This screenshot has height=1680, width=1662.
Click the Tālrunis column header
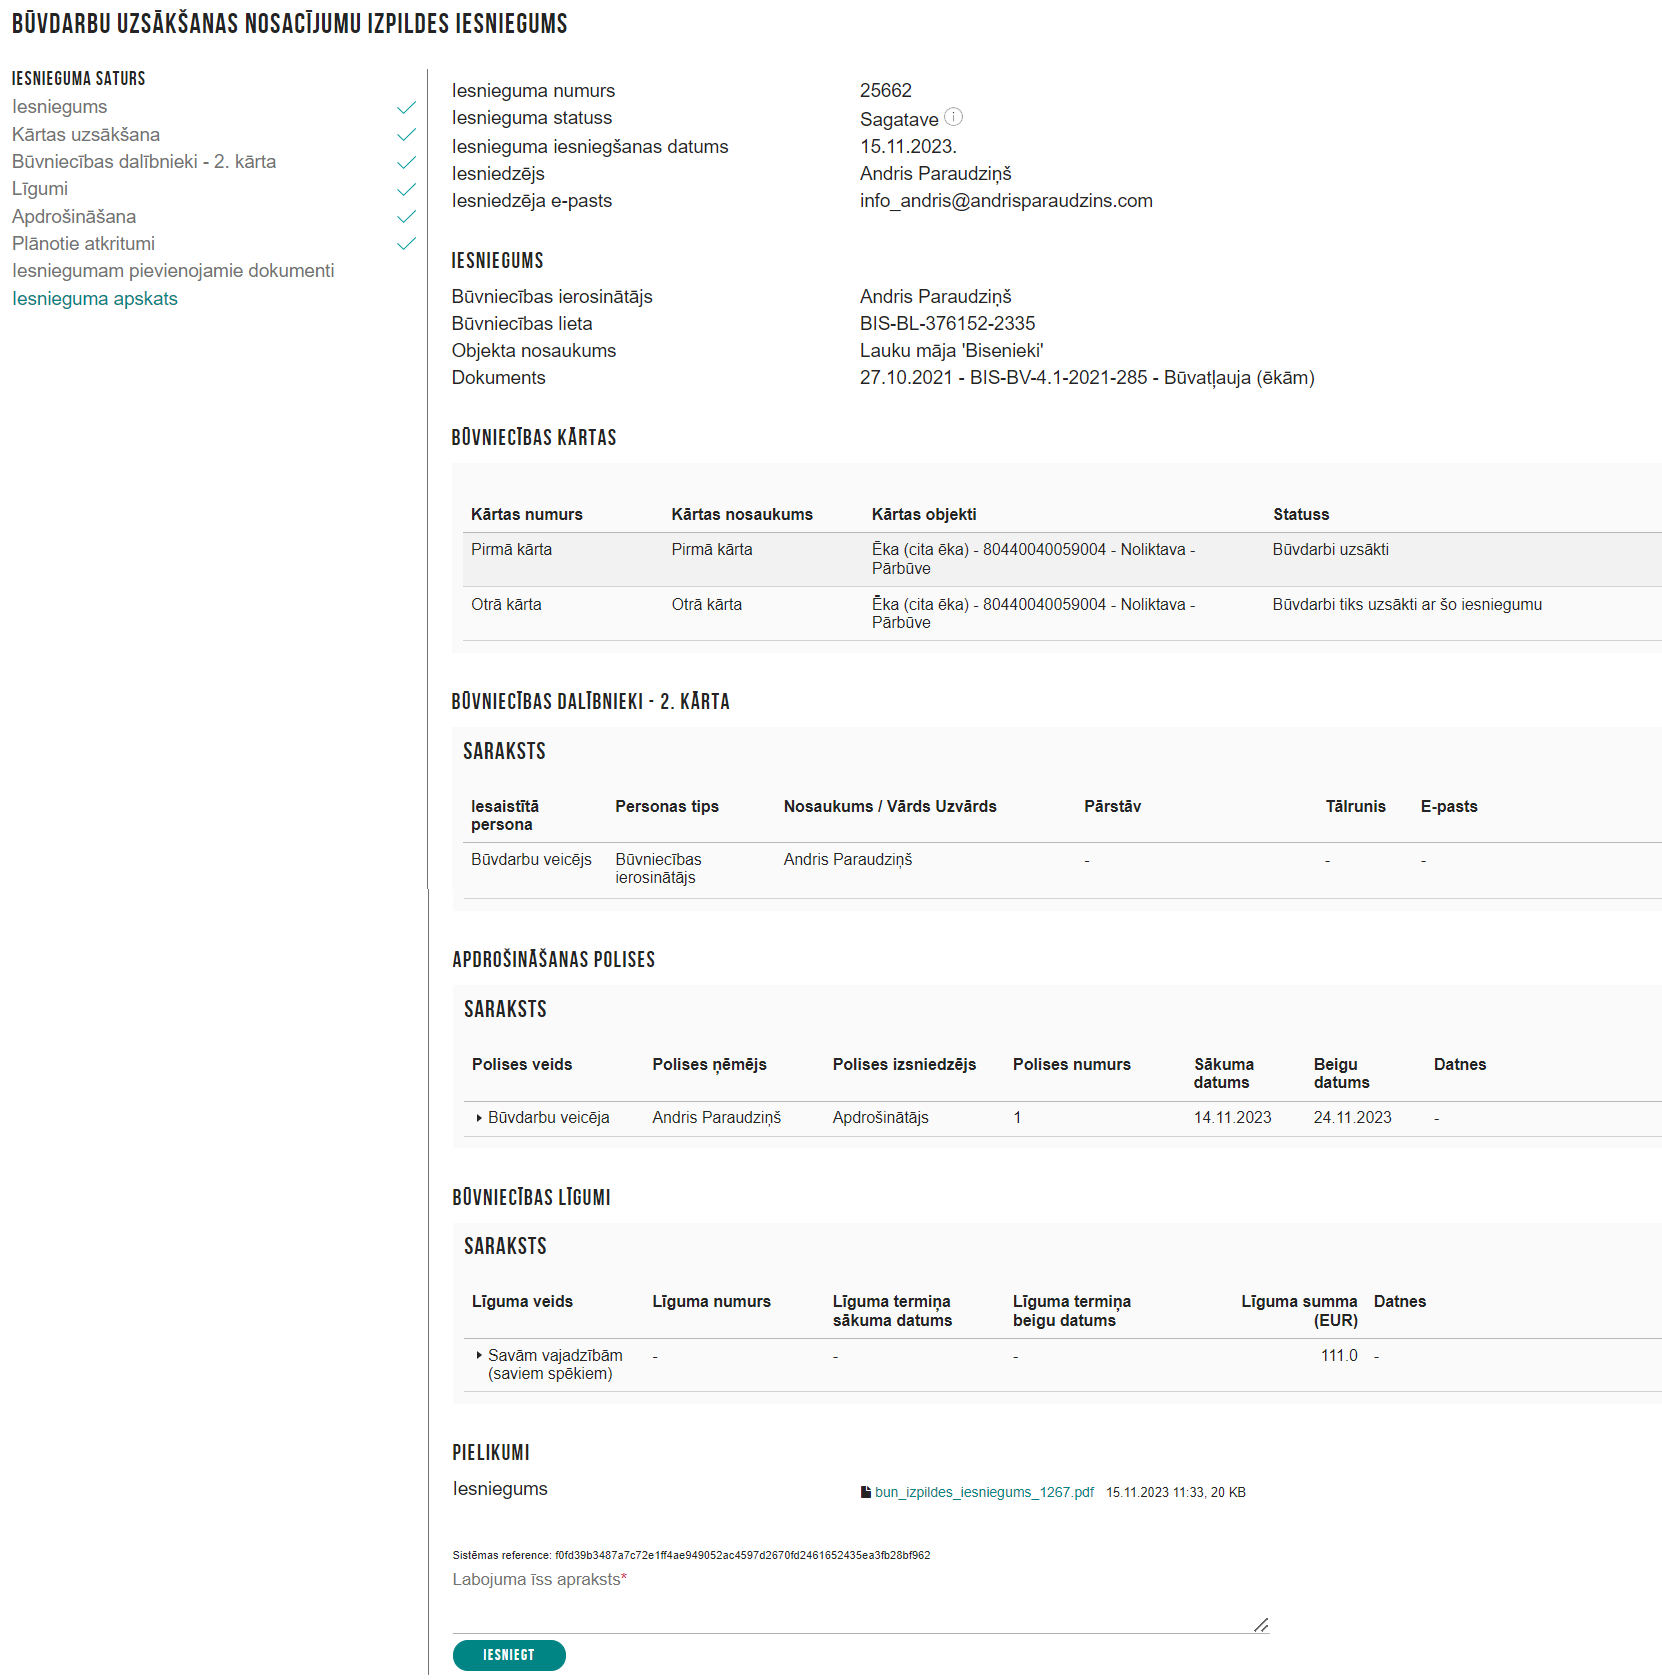point(1355,806)
